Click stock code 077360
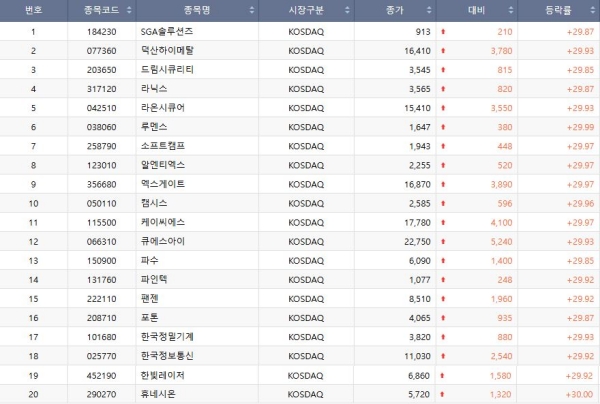This screenshot has width=600, height=404. click(x=101, y=51)
